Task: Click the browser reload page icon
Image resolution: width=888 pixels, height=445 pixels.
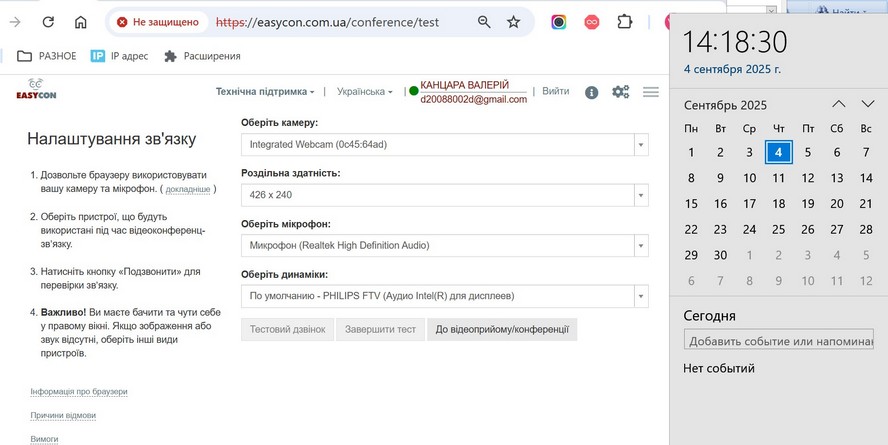Action: pyautogui.click(x=48, y=22)
